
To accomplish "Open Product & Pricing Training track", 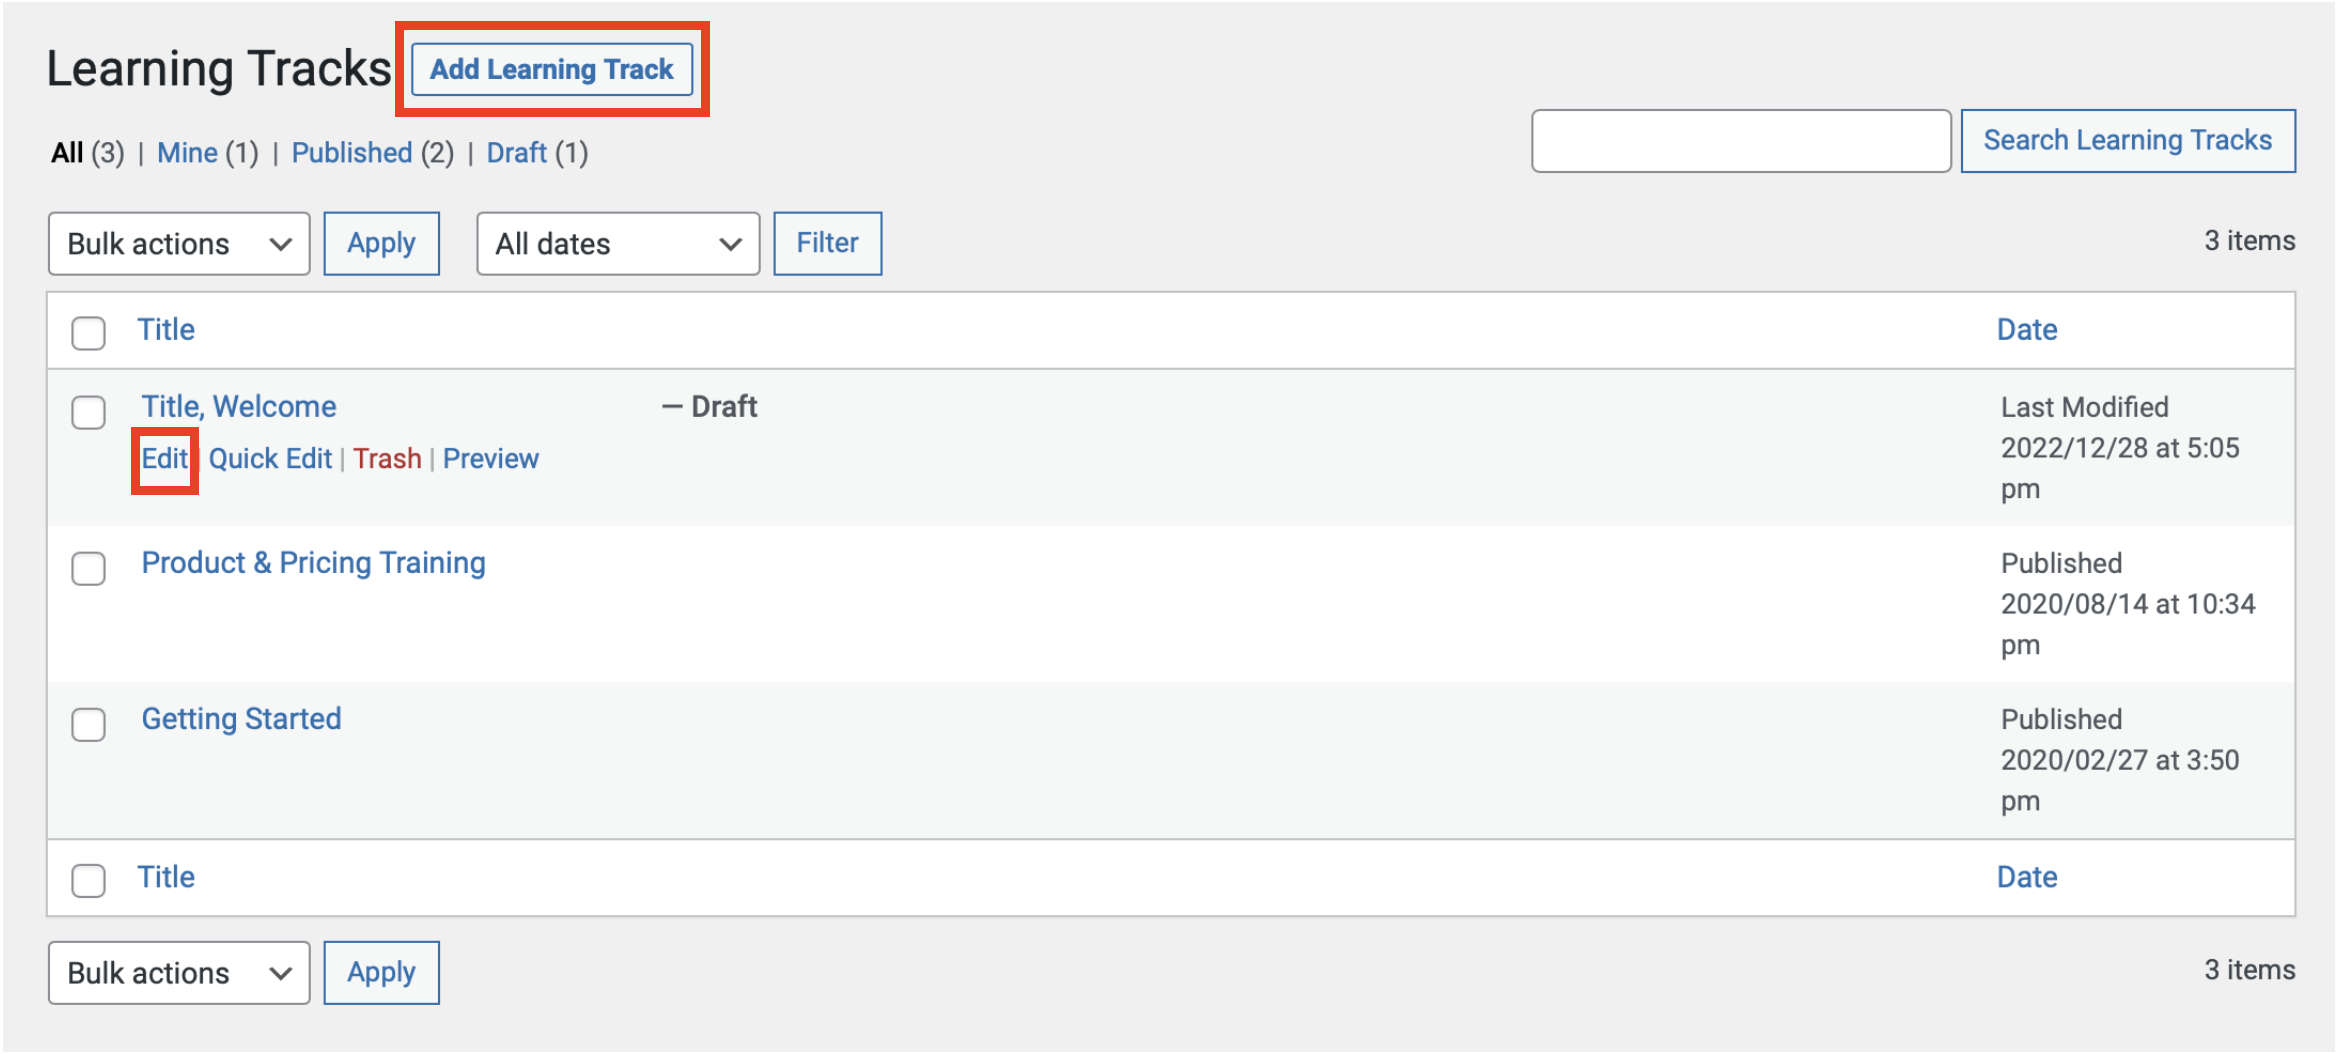I will 314,563.
